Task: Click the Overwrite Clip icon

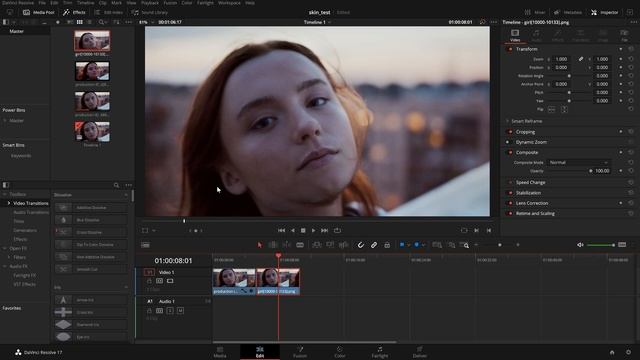Action: pos(330,245)
